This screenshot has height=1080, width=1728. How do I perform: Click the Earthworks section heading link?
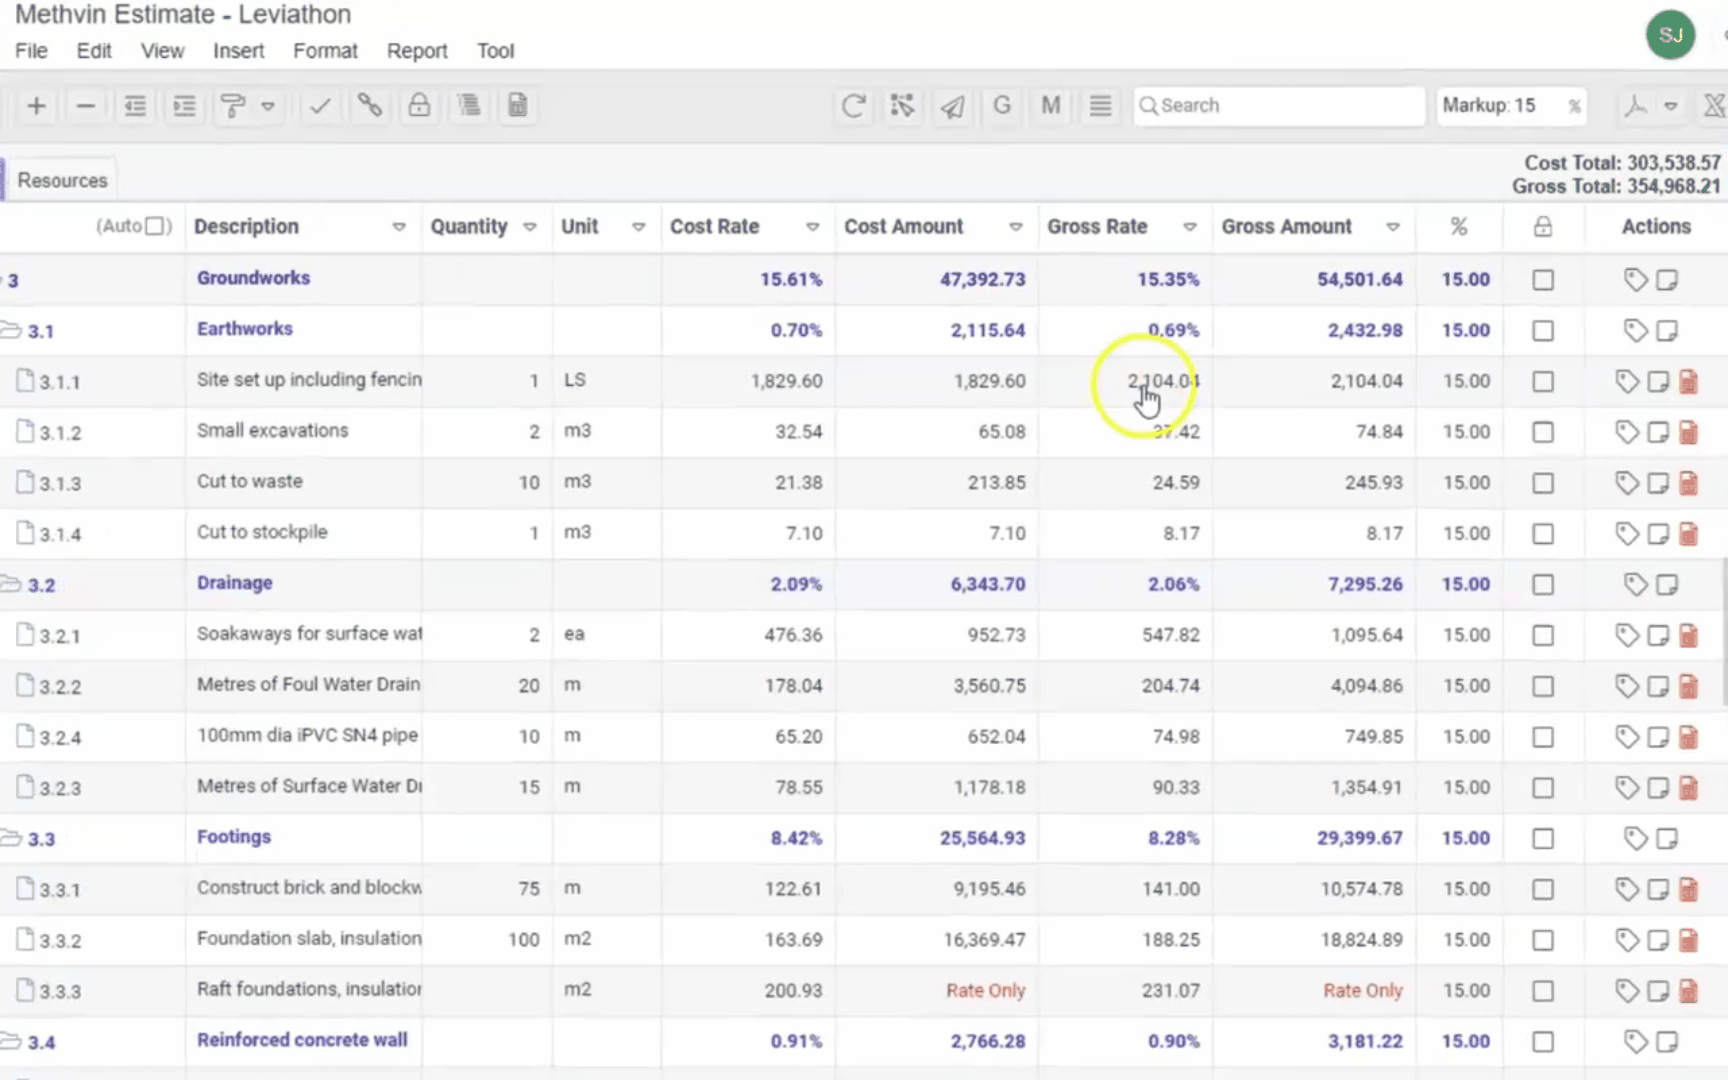[245, 329]
